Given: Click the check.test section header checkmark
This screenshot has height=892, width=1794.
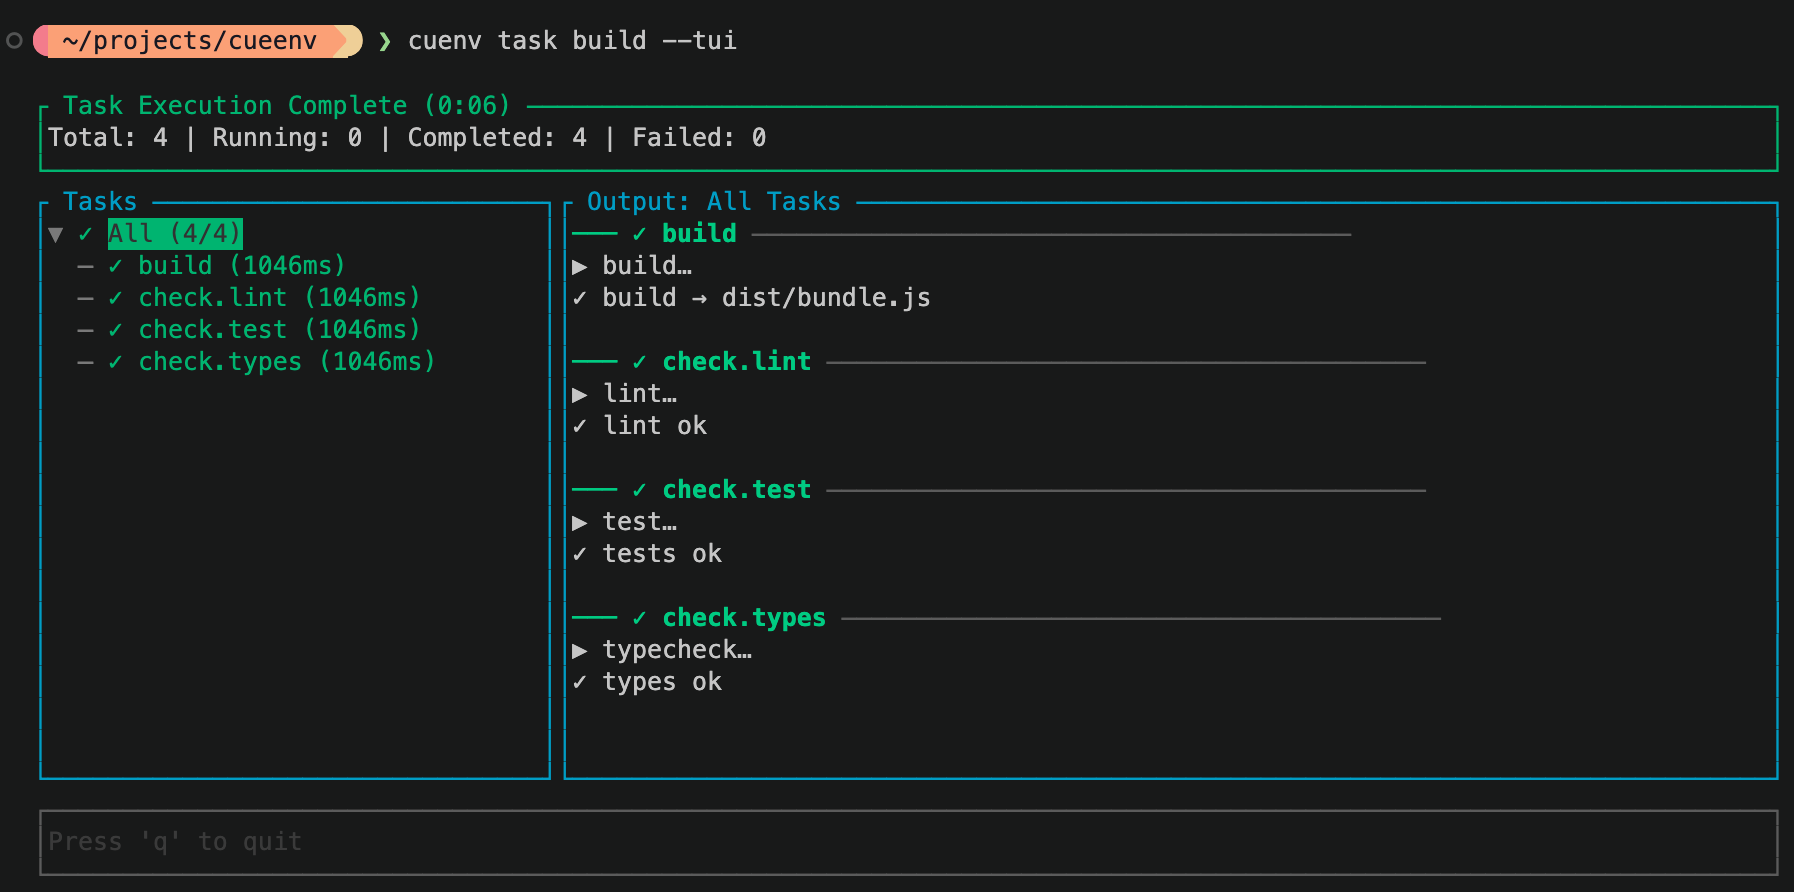Looking at the screenshot, I should point(640,490).
